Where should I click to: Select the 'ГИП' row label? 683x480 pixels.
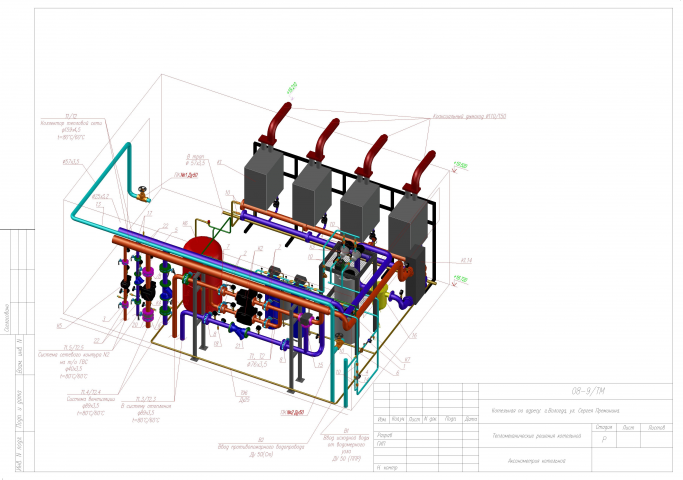click(381, 443)
